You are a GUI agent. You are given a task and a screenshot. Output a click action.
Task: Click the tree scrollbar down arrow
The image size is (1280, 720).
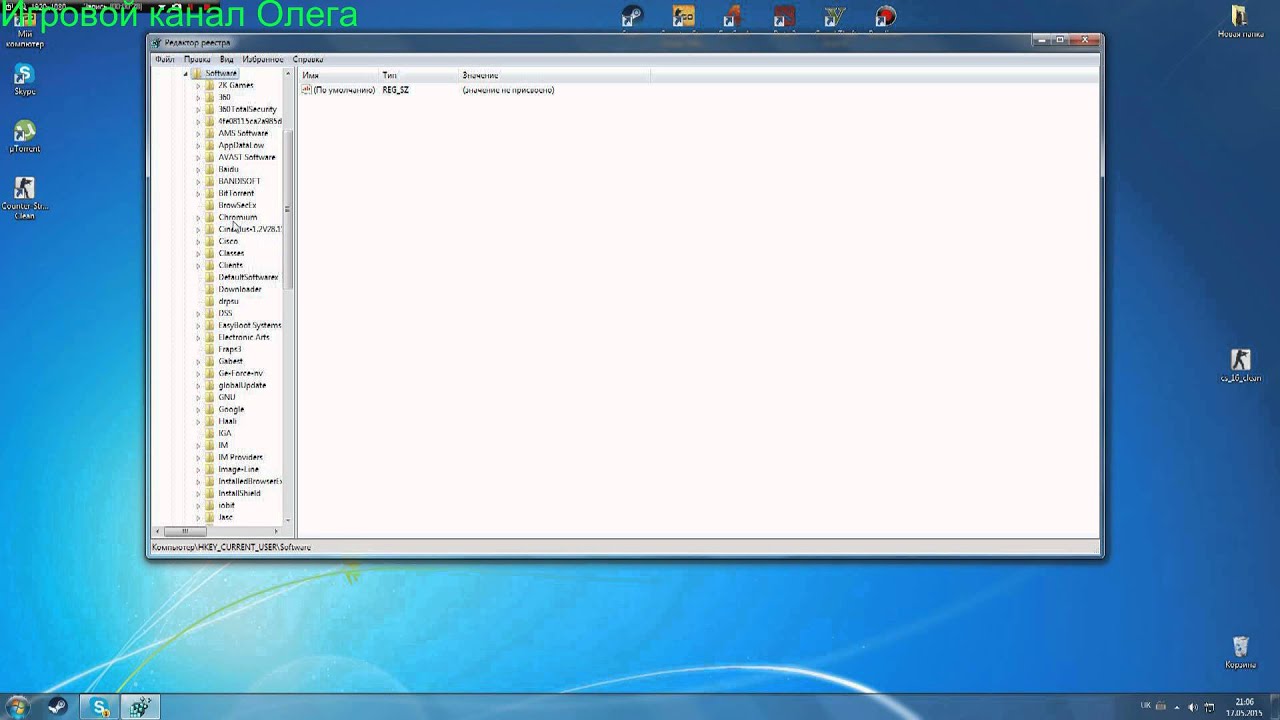pos(288,520)
